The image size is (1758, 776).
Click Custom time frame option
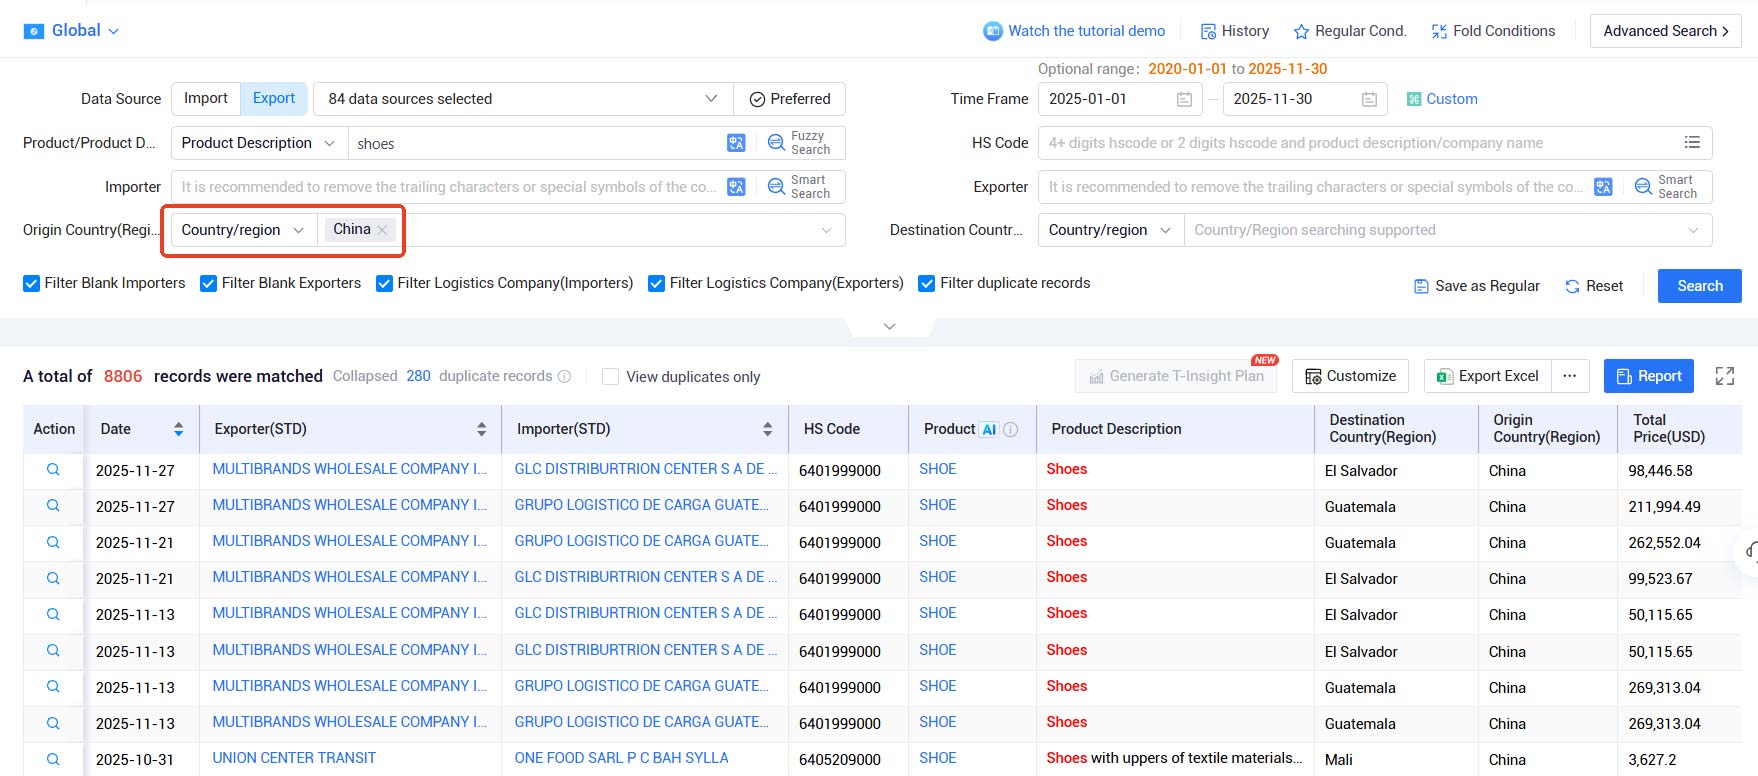tap(1442, 99)
